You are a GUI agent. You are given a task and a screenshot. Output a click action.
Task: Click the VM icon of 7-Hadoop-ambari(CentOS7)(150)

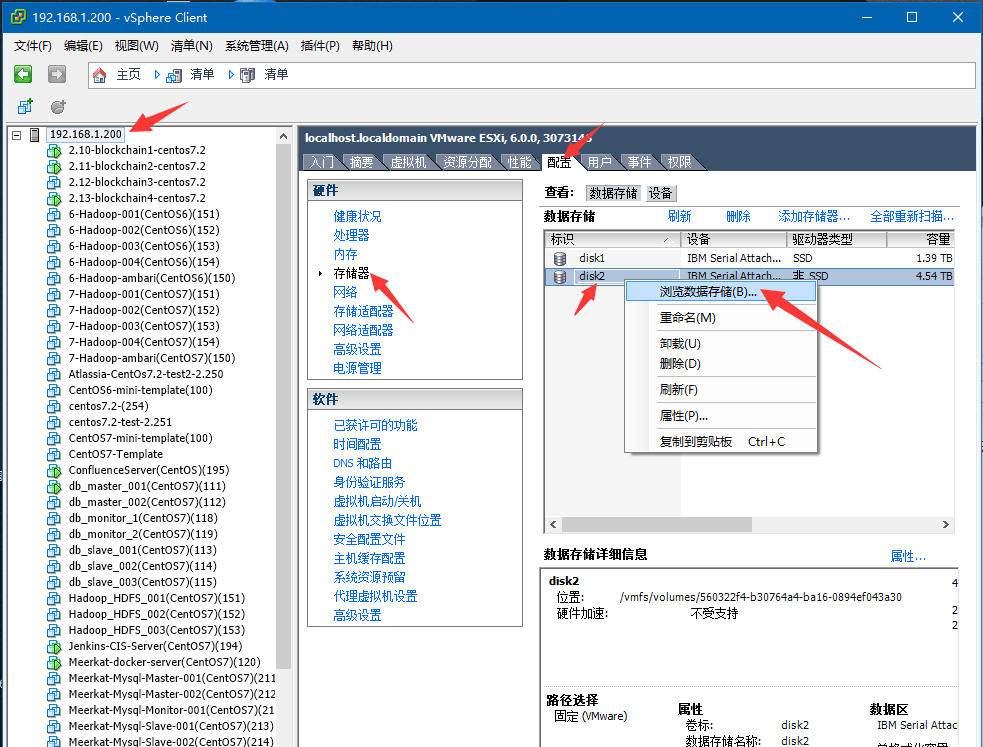[x=55, y=358]
